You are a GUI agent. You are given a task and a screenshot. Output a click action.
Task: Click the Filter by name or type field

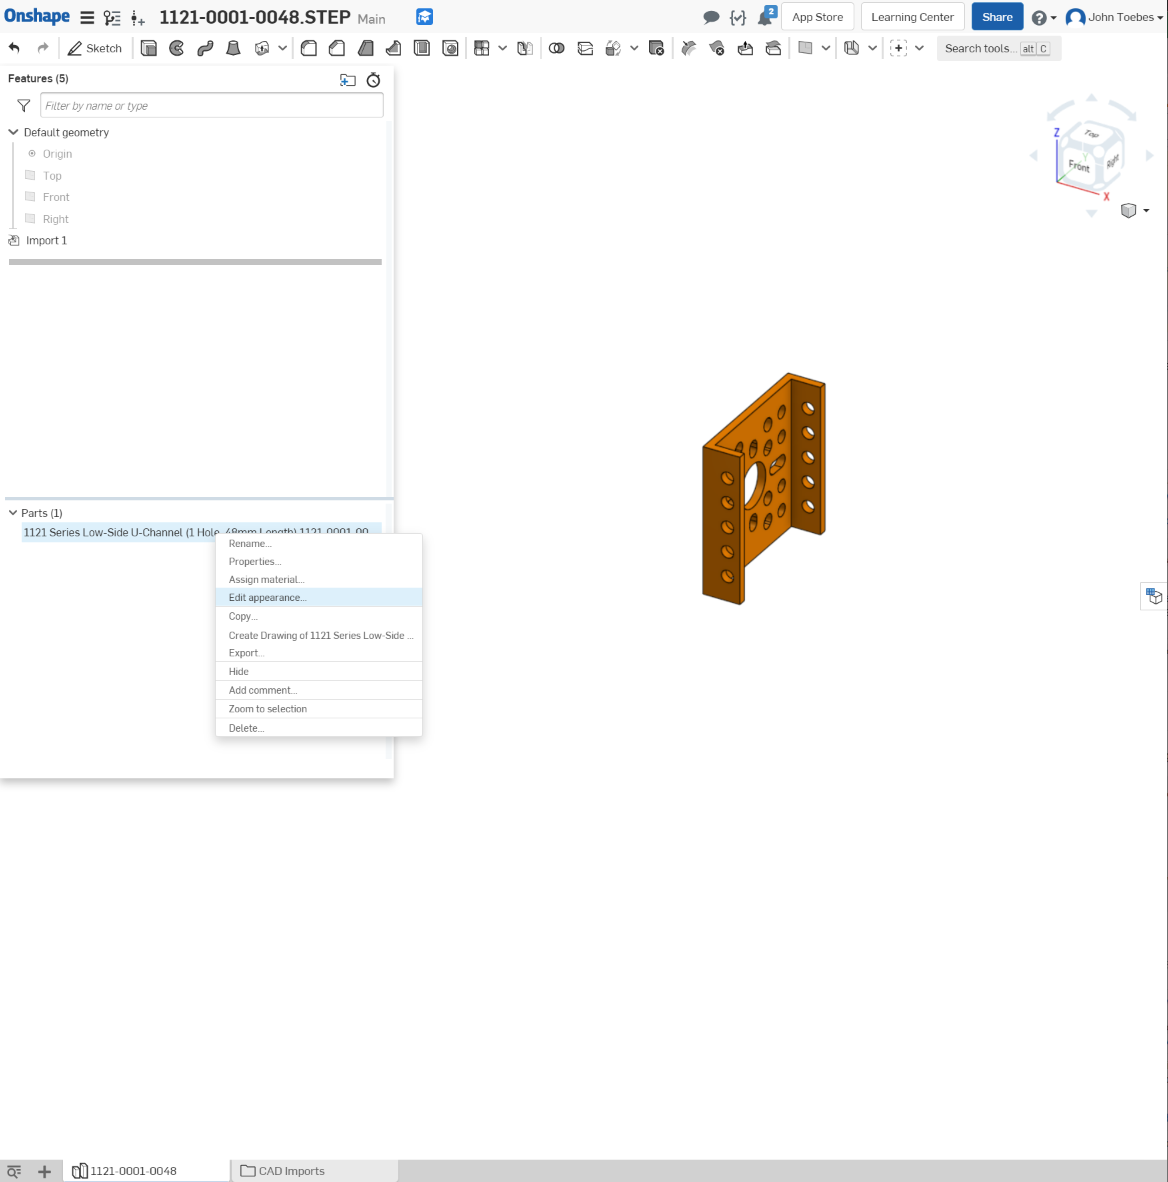pyautogui.click(x=212, y=106)
